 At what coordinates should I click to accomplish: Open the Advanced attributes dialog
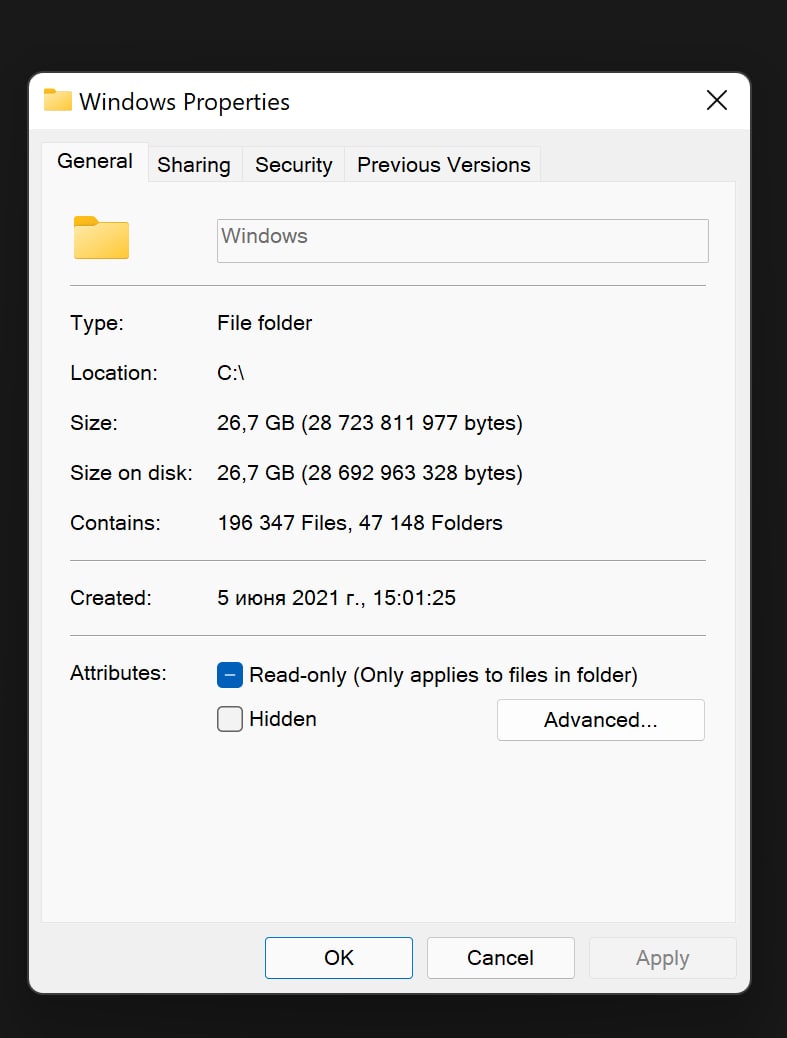600,720
